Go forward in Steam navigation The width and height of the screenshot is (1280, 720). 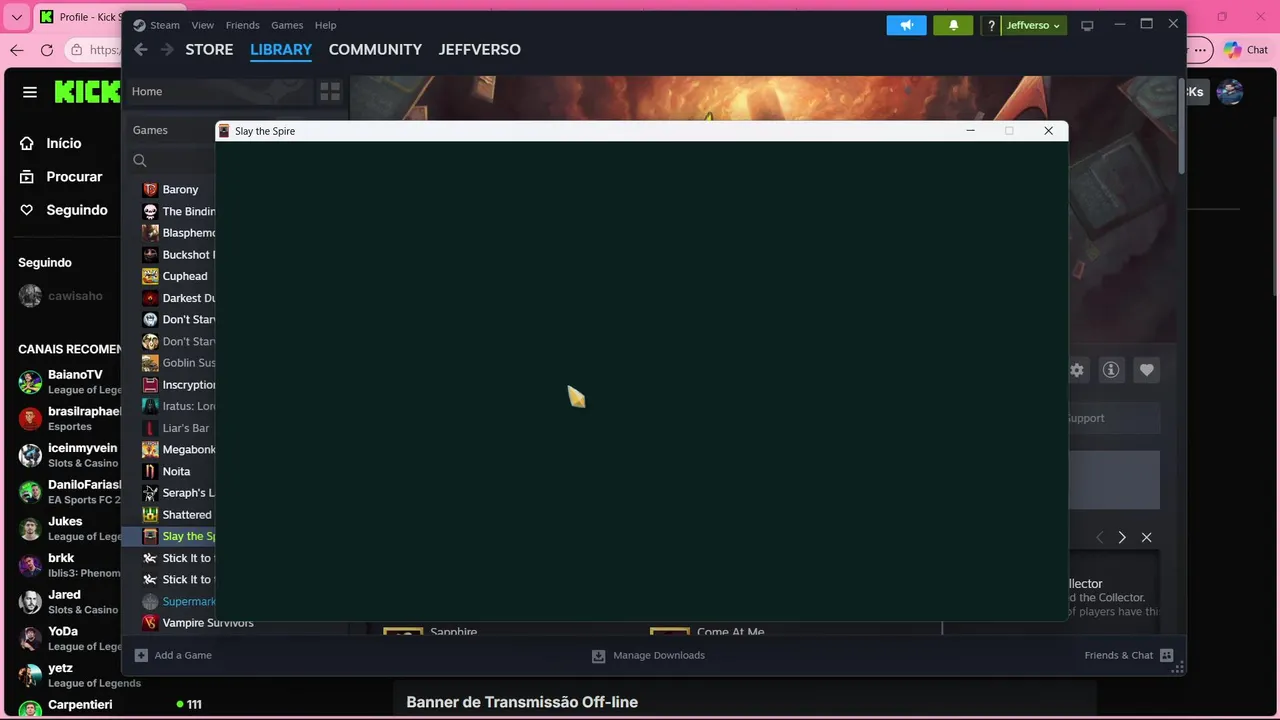click(167, 49)
